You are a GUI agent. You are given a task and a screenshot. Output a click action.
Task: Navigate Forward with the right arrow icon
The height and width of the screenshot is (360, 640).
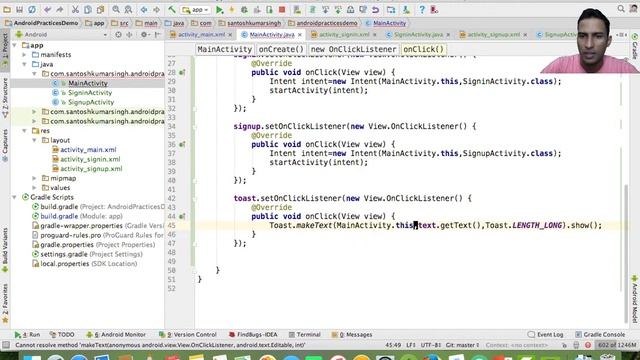pos(156,9)
